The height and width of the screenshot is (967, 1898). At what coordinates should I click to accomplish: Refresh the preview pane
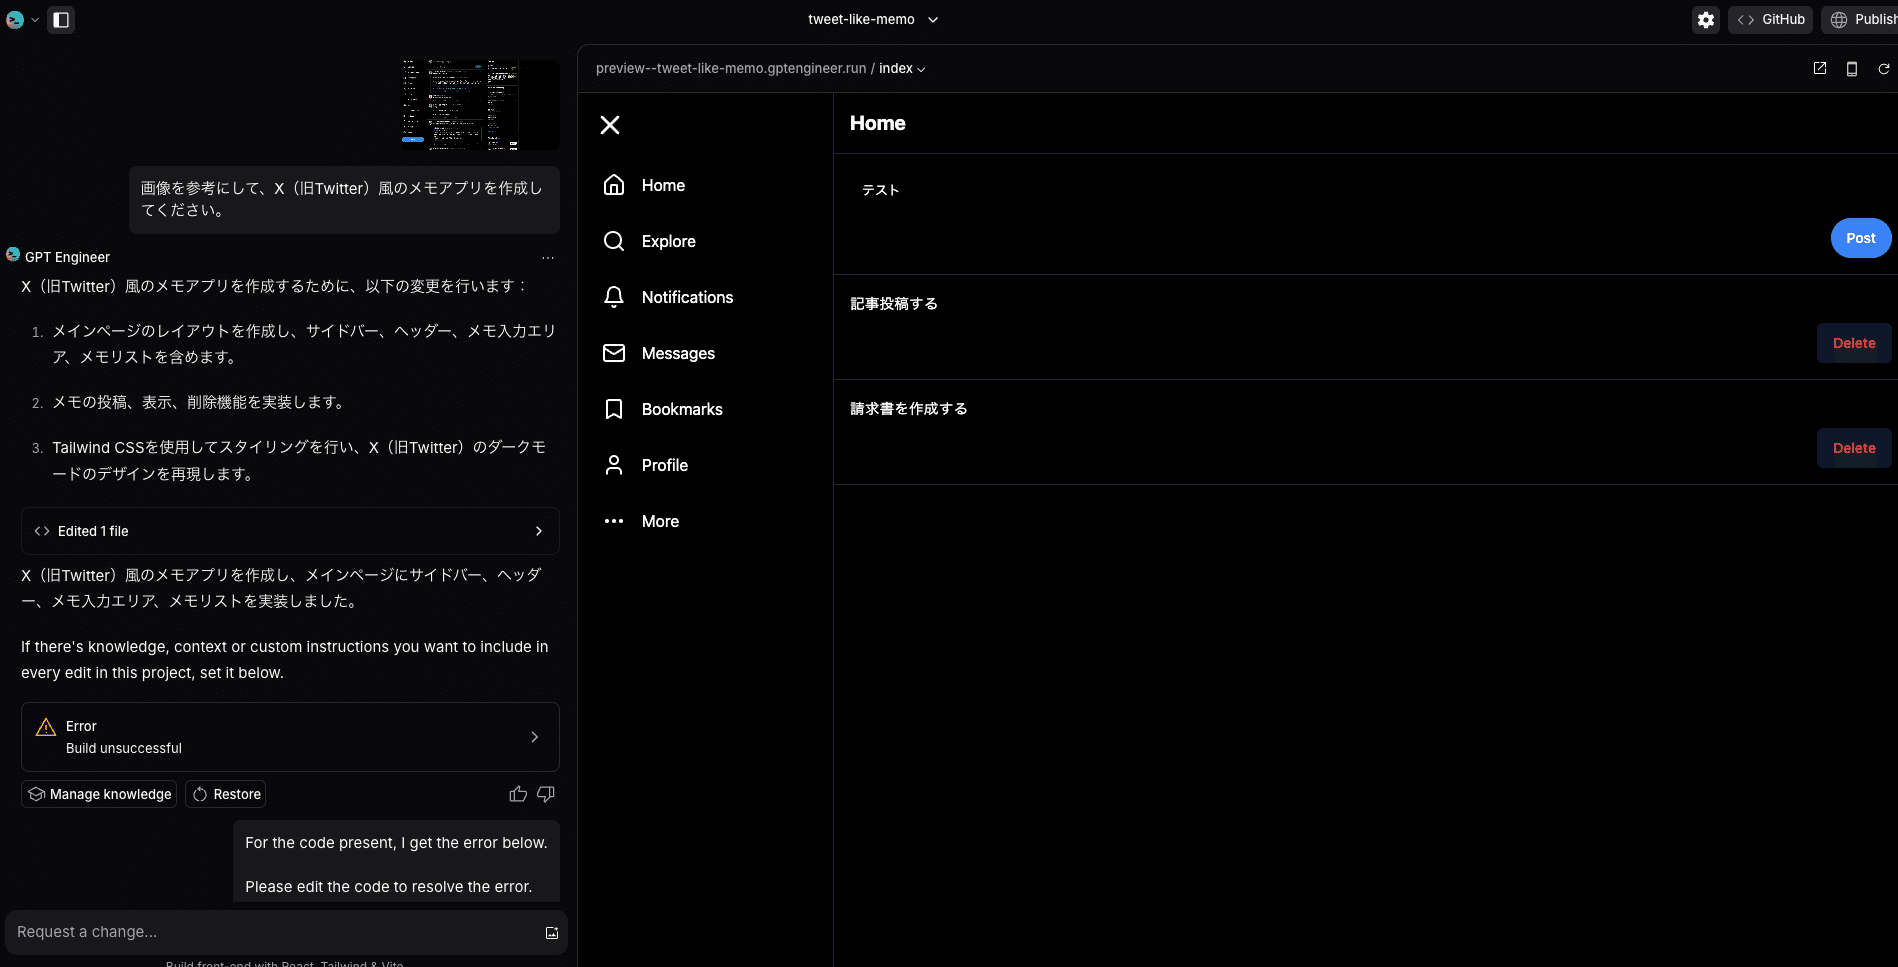coord(1884,69)
